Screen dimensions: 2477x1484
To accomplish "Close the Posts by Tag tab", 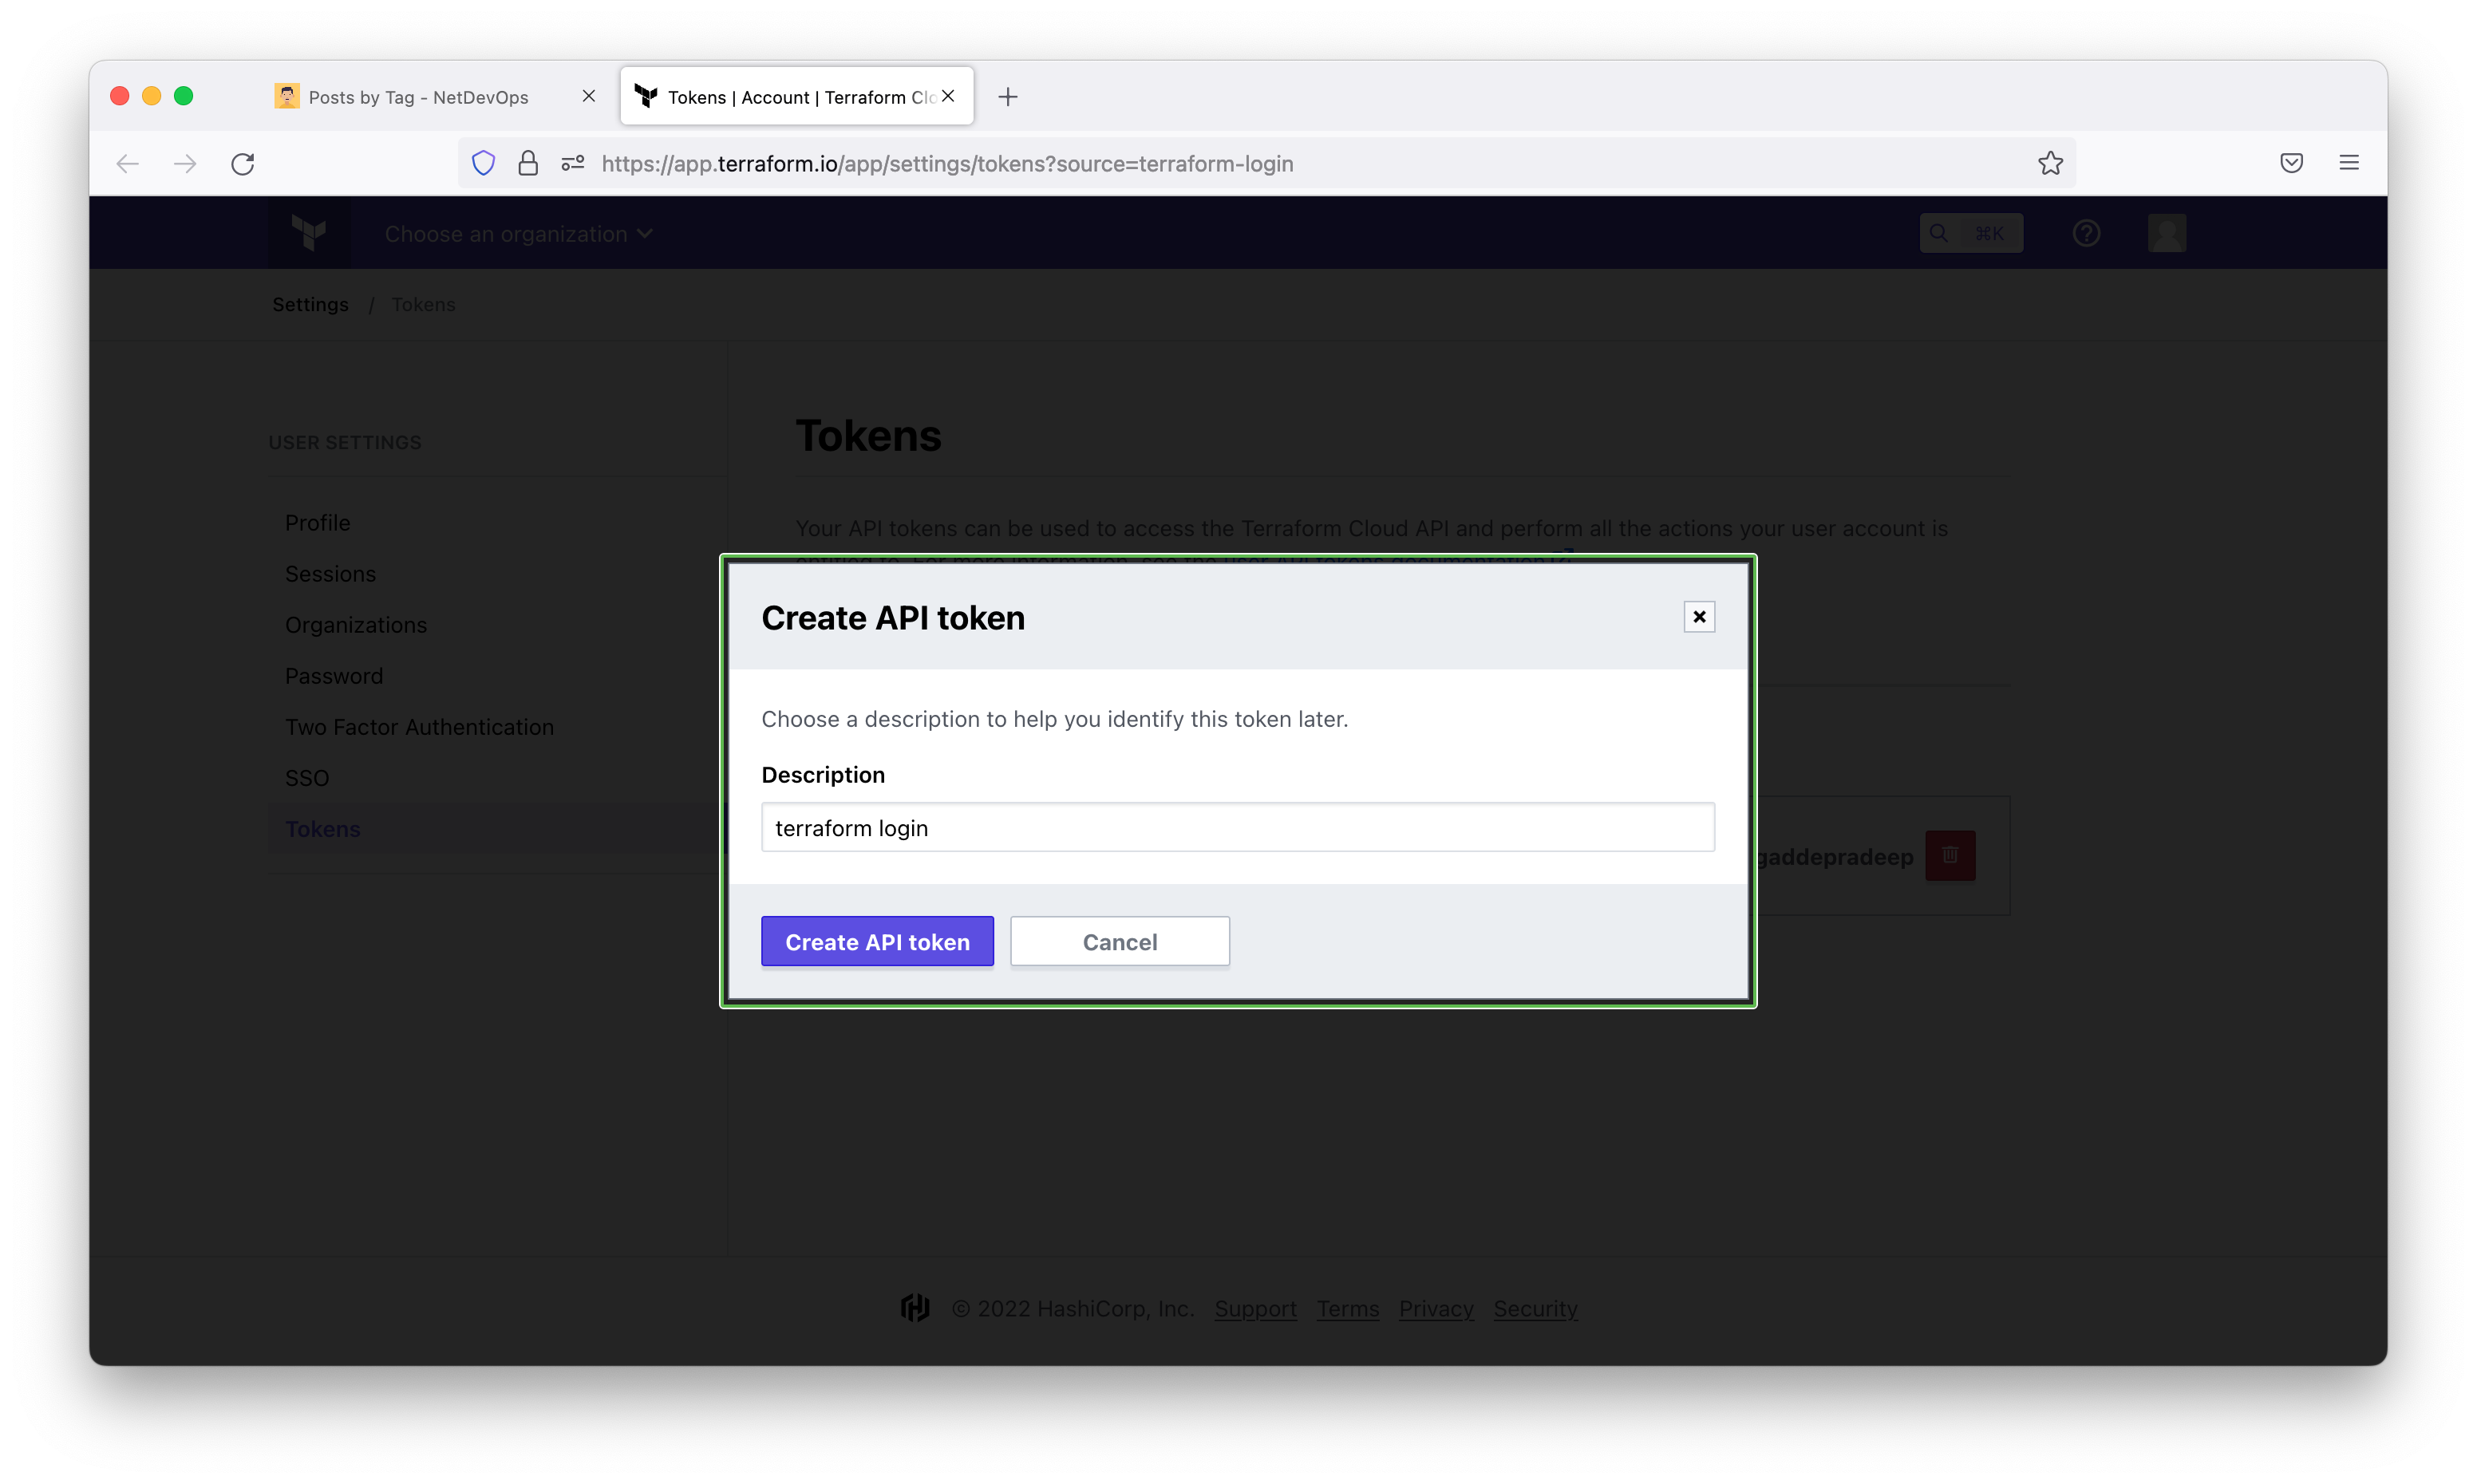I will coord(589,96).
